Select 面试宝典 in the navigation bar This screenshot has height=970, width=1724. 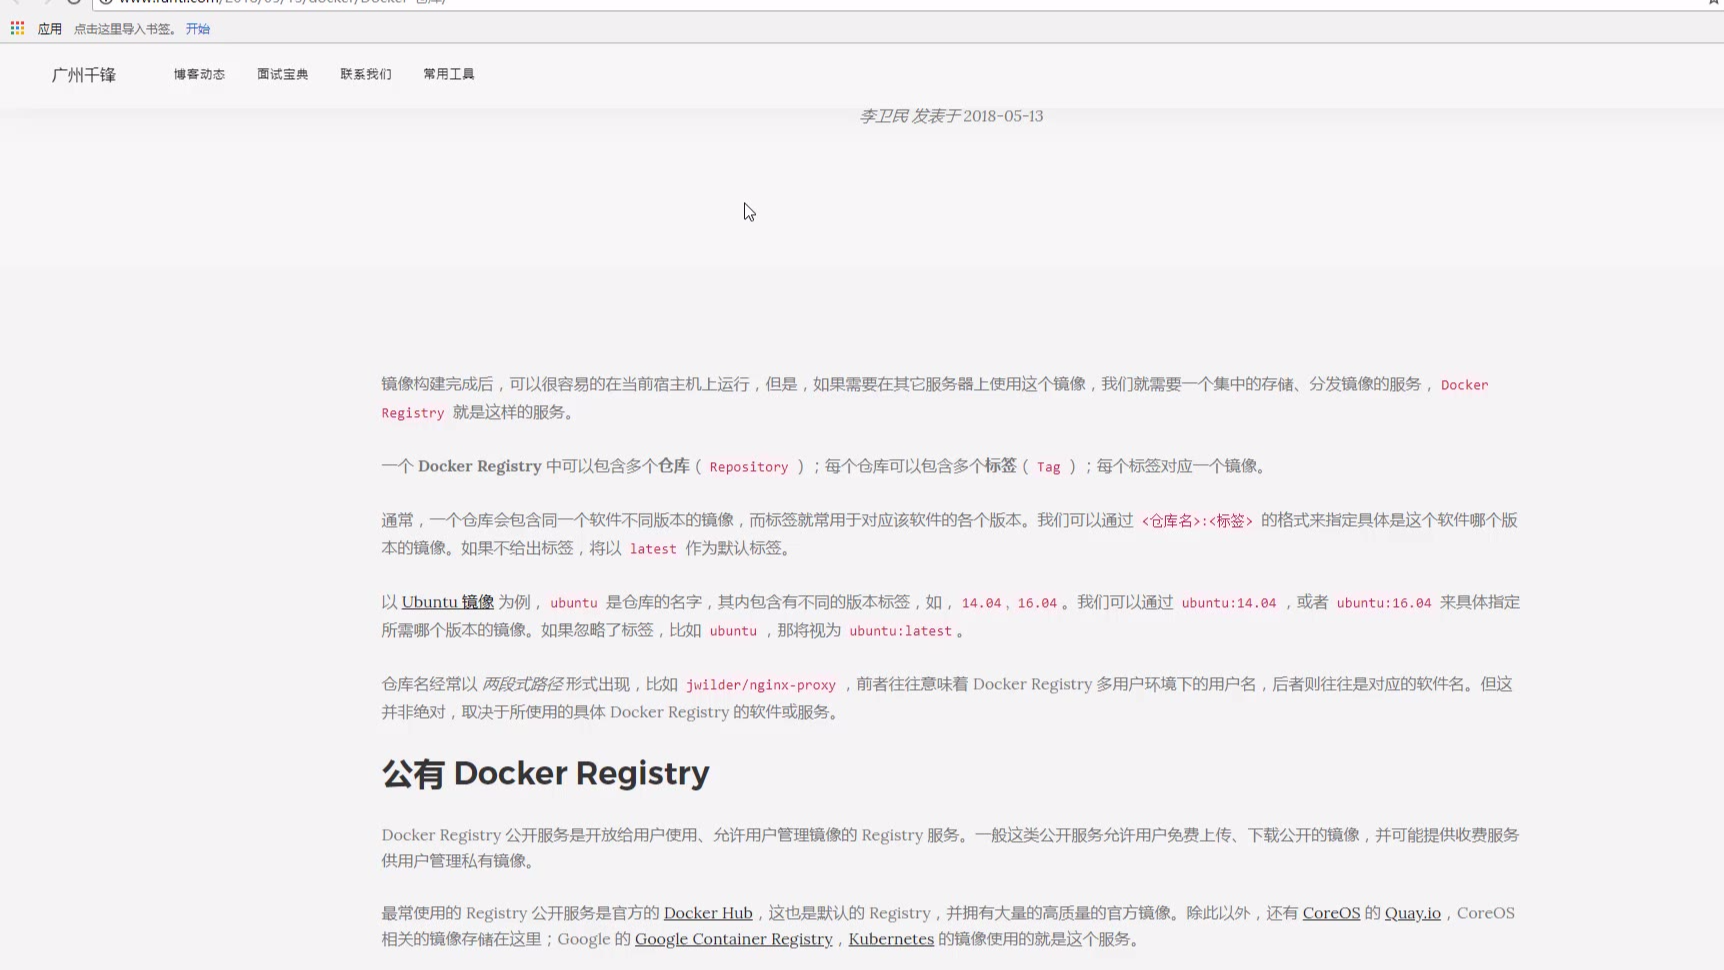click(282, 74)
